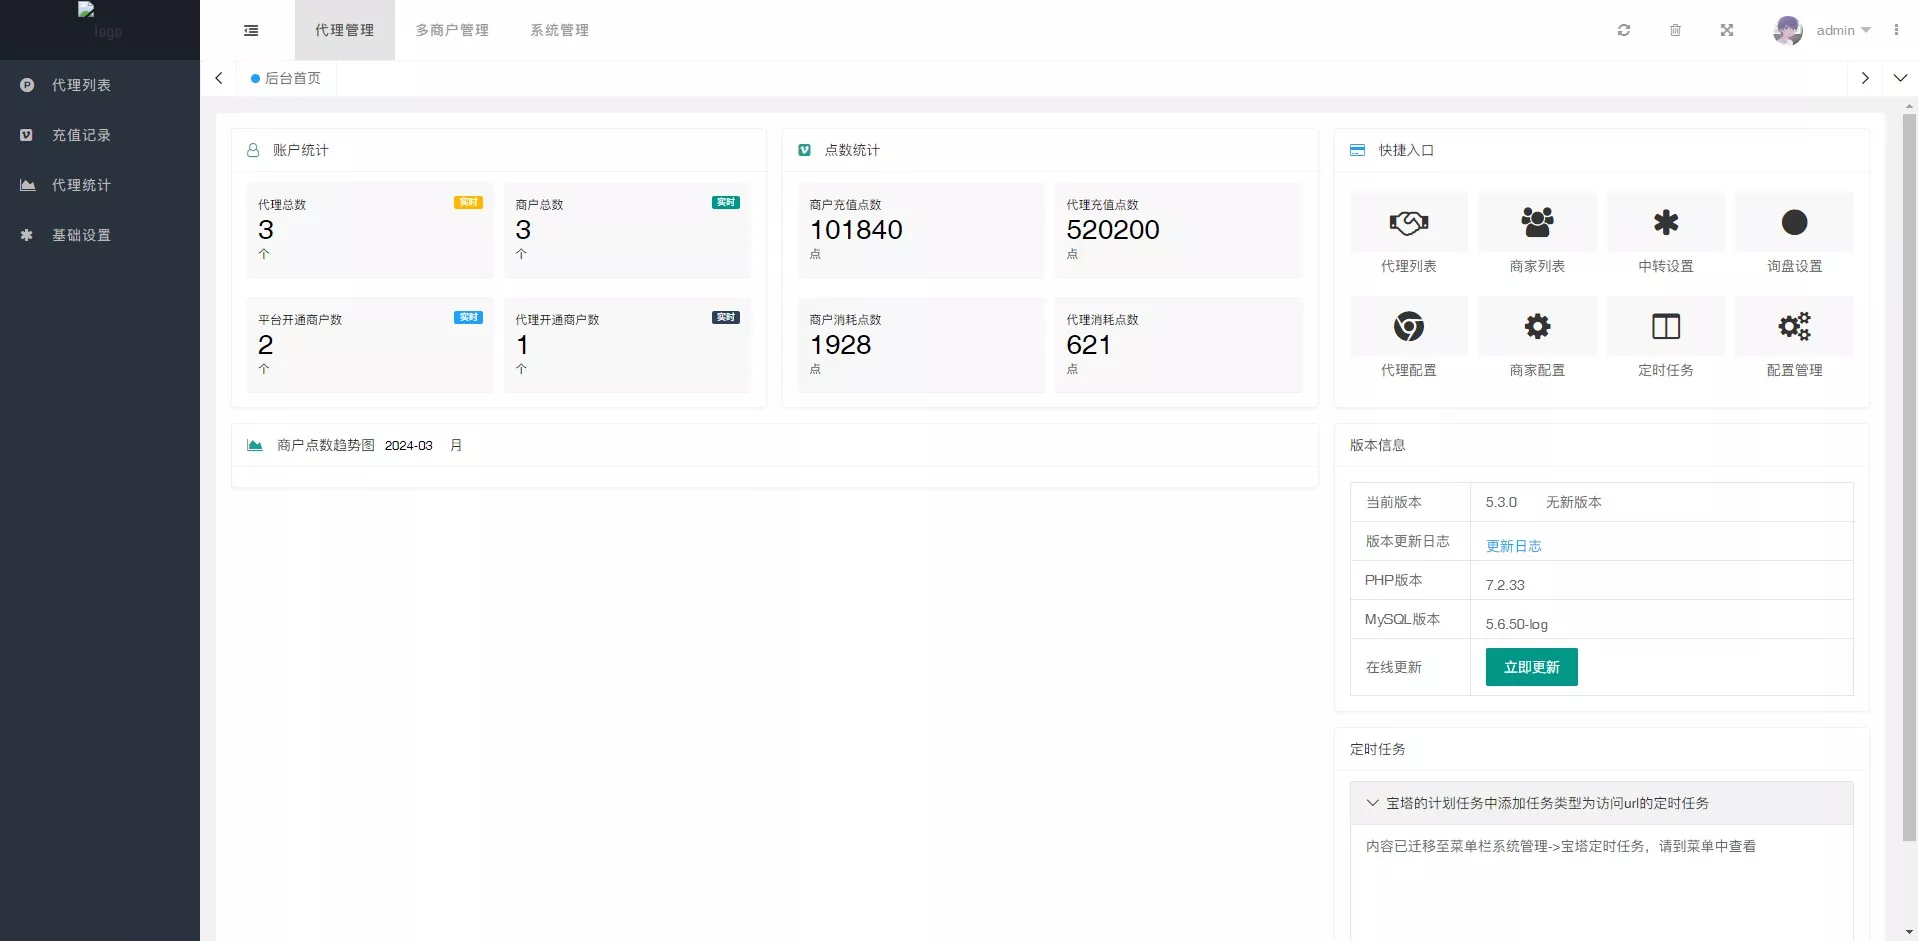
Task: Click the refresh icon in top bar
Action: tap(1624, 30)
